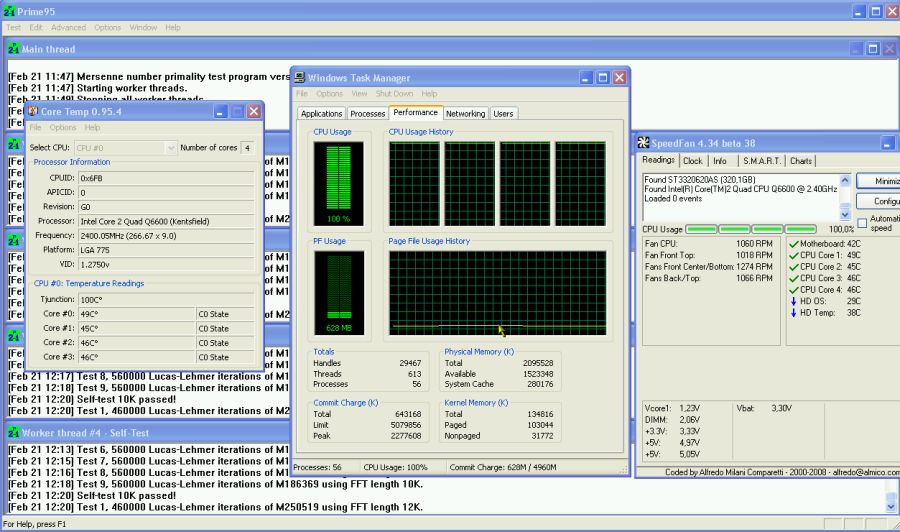Open the Options menu in Core Temp
The image size is (900, 532).
[63, 127]
